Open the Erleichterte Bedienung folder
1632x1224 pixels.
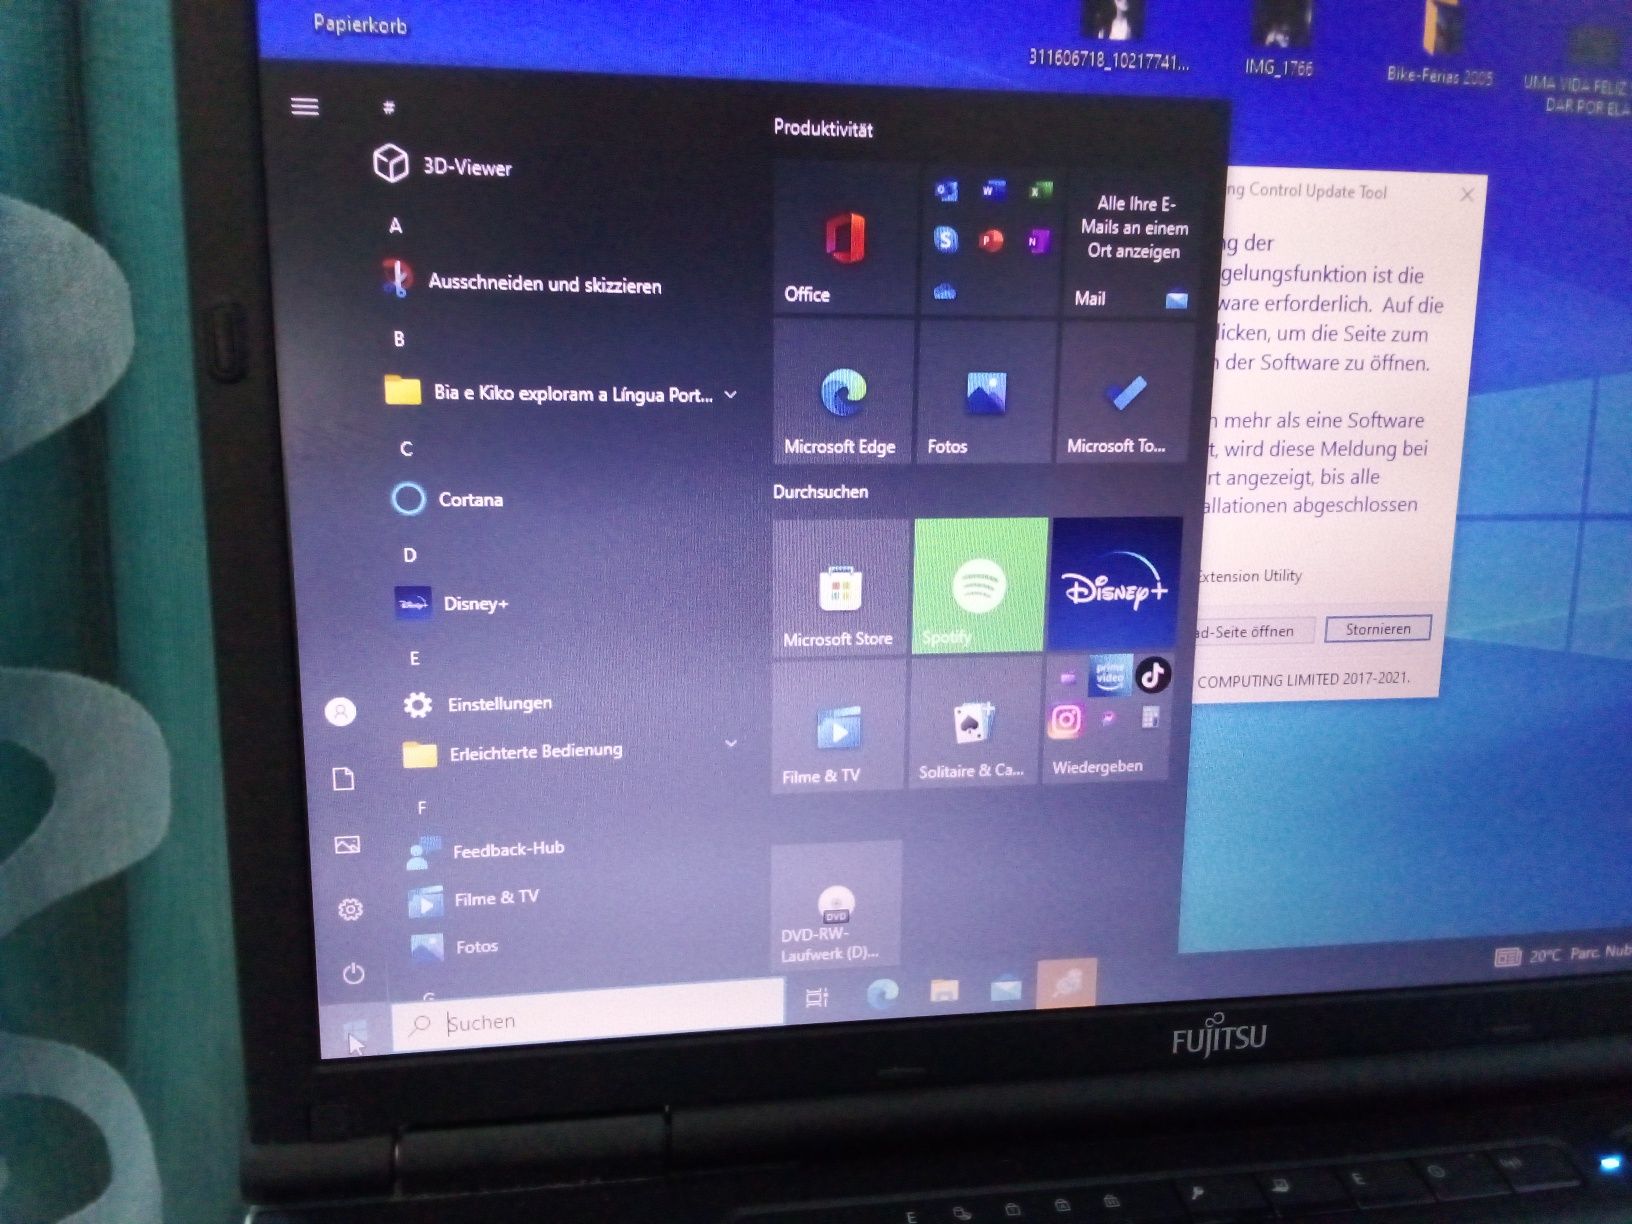point(513,752)
